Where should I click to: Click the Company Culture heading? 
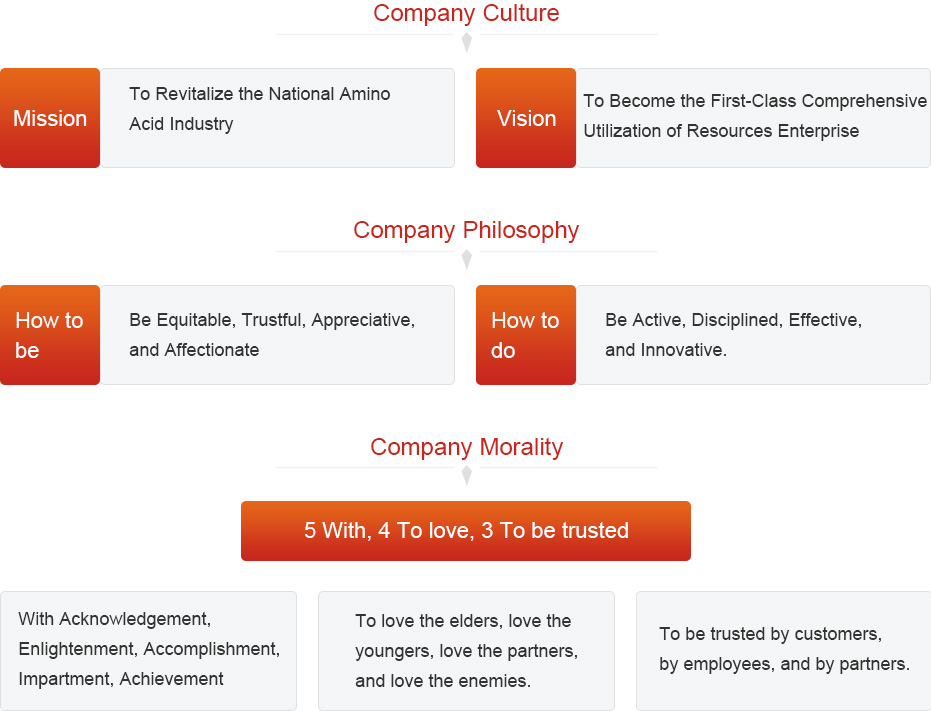click(x=466, y=14)
